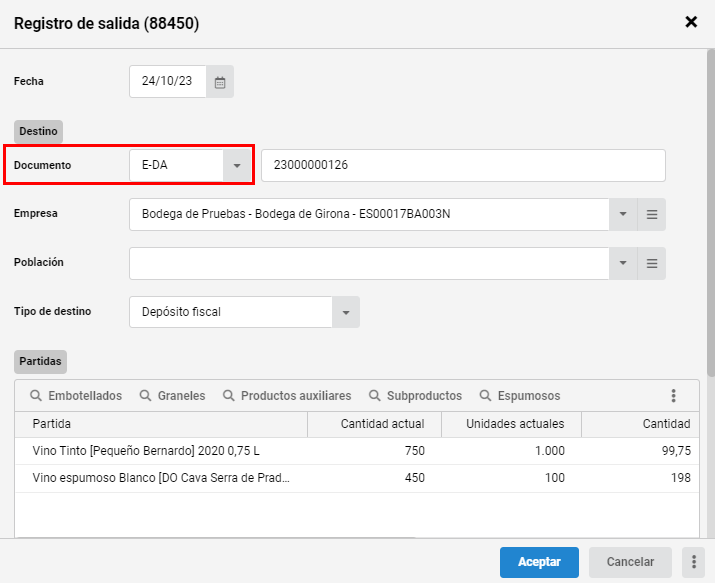
Task: Click the empty Población input field
Action: point(369,263)
